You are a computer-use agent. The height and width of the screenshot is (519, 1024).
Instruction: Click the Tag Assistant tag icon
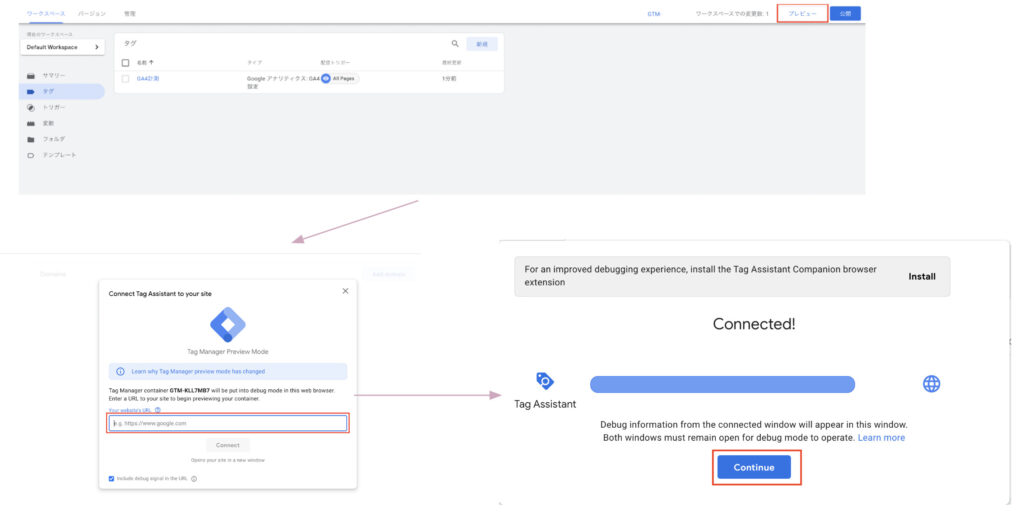point(545,380)
